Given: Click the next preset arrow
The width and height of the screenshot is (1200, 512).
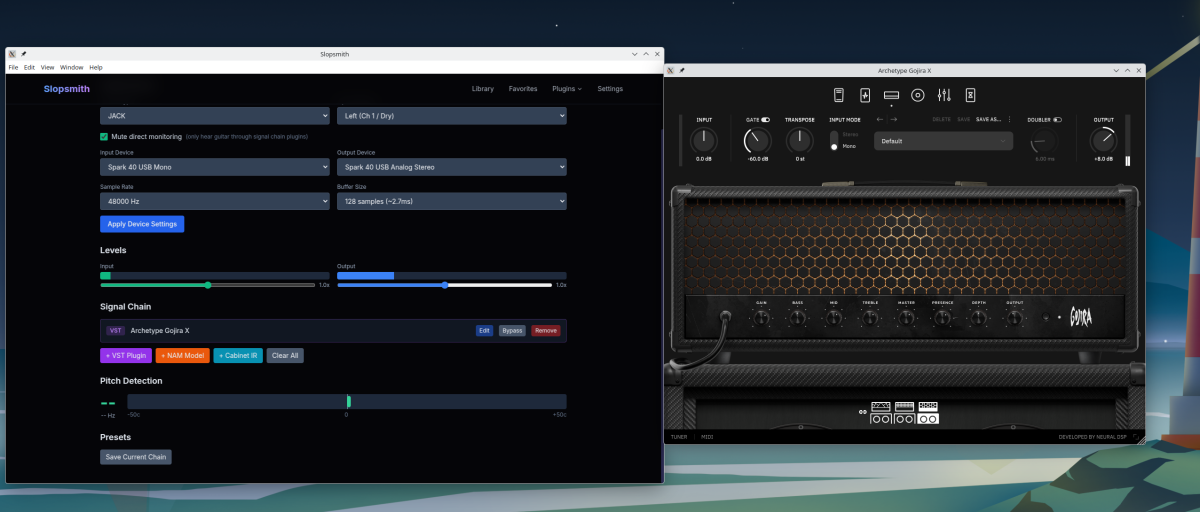Looking at the screenshot, I should [x=894, y=119].
